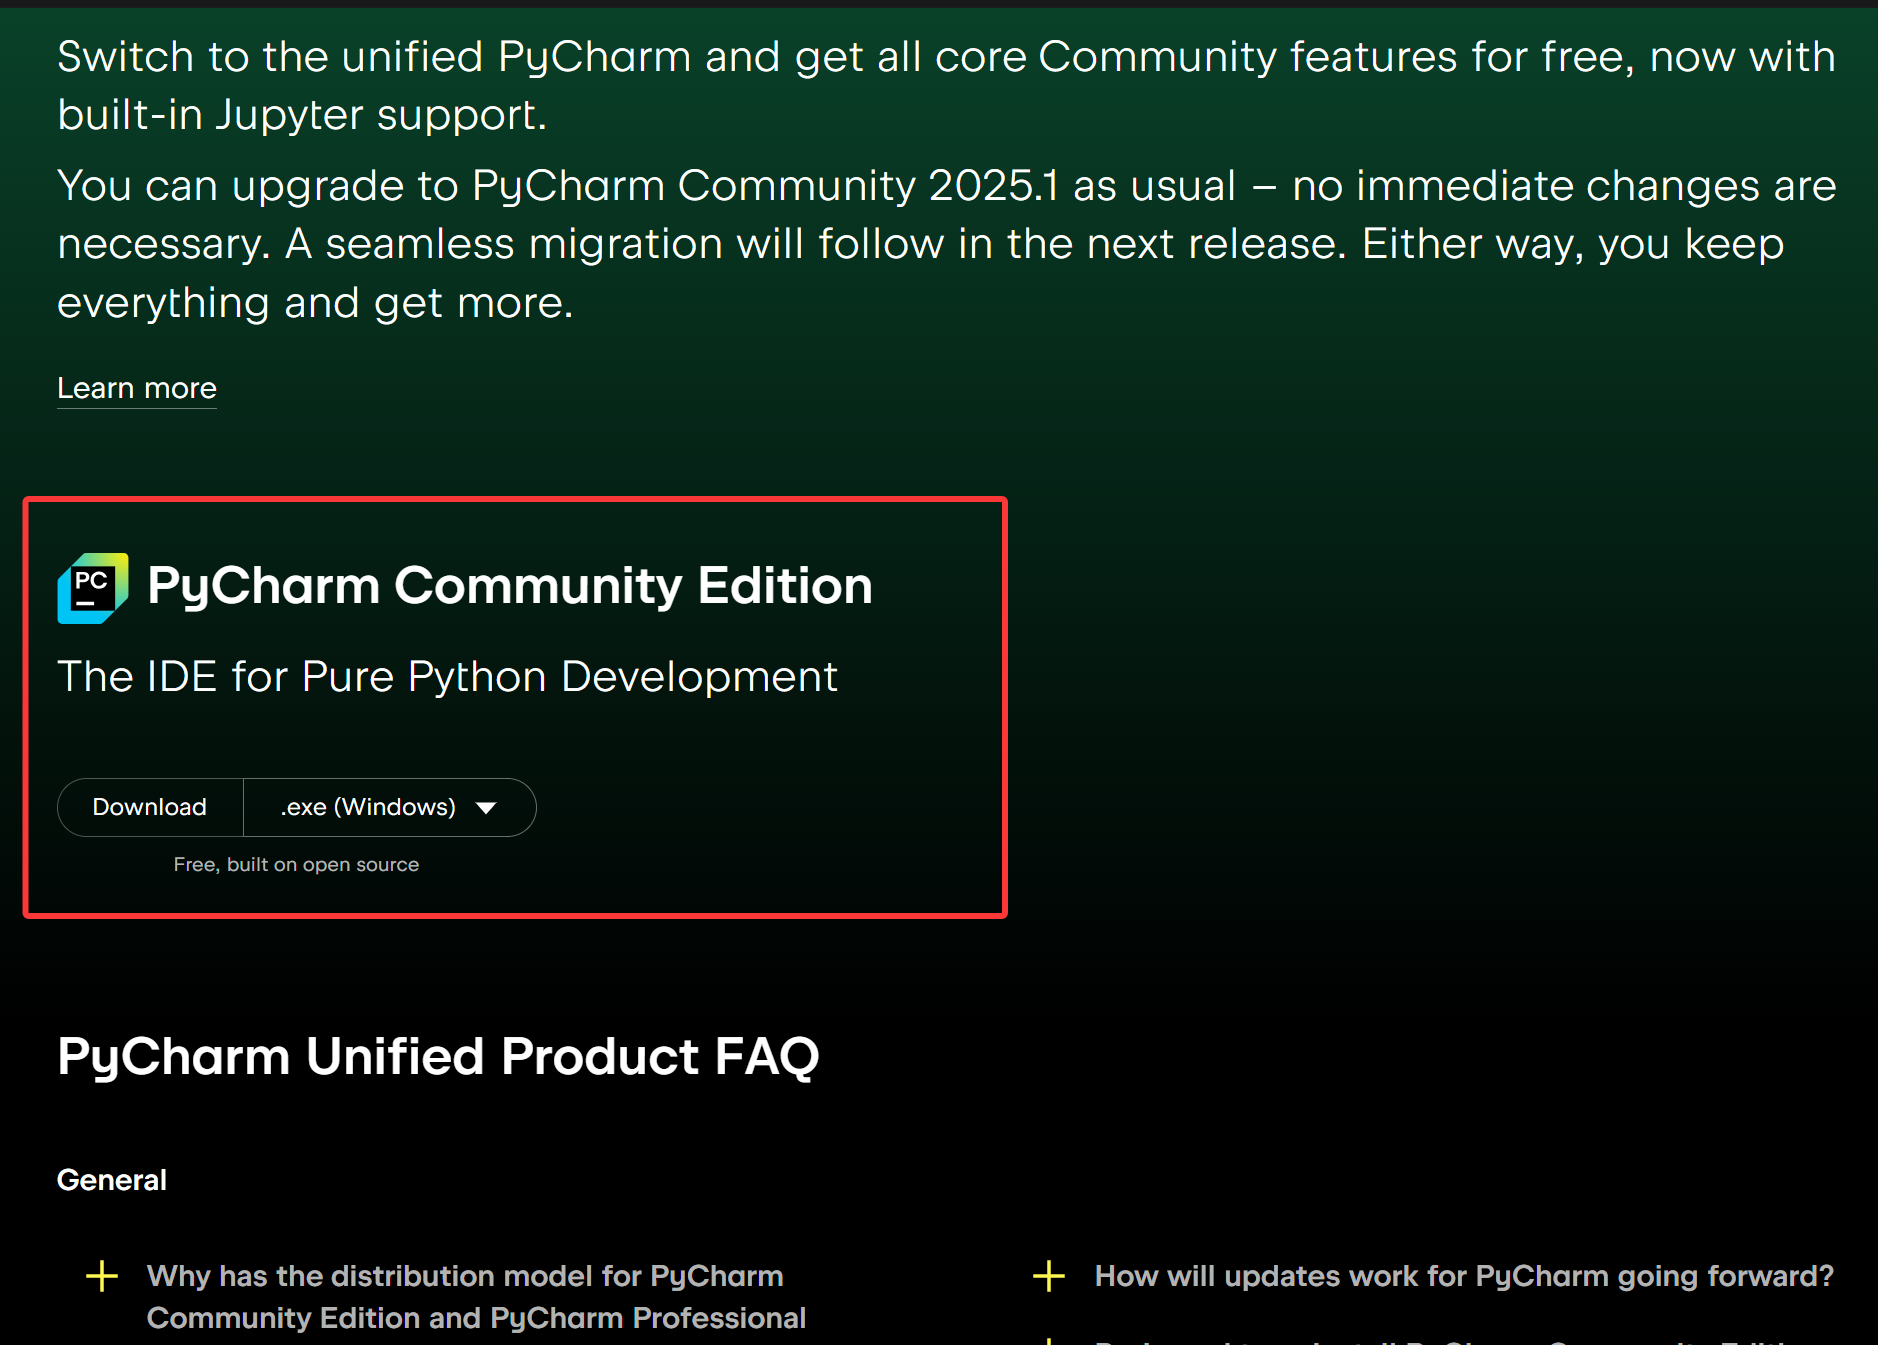Click the PyCharm Unified Product FAQ heading

point(438,1057)
